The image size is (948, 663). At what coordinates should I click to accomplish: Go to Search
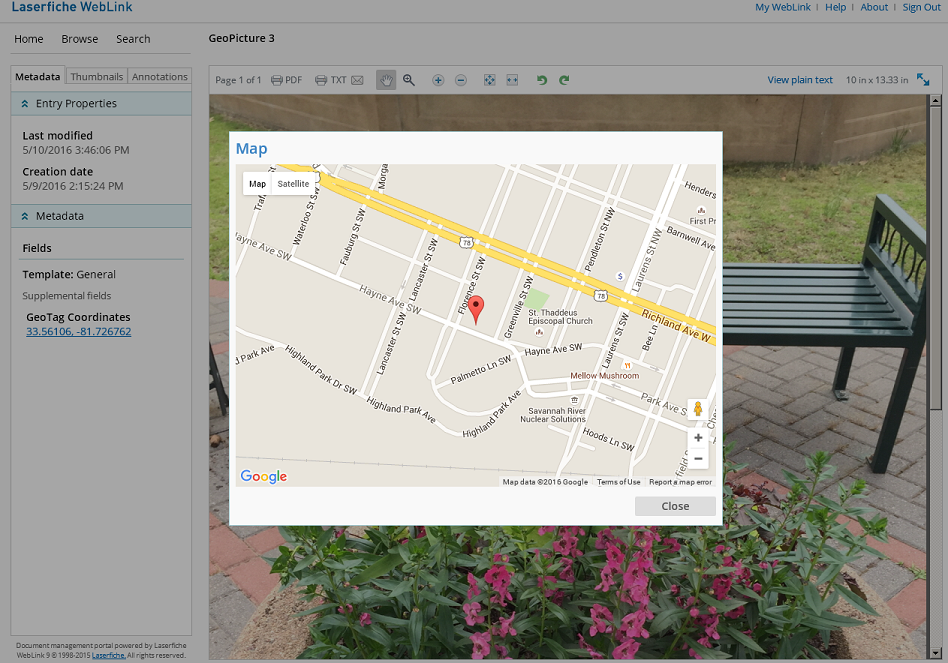tap(133, 39)
